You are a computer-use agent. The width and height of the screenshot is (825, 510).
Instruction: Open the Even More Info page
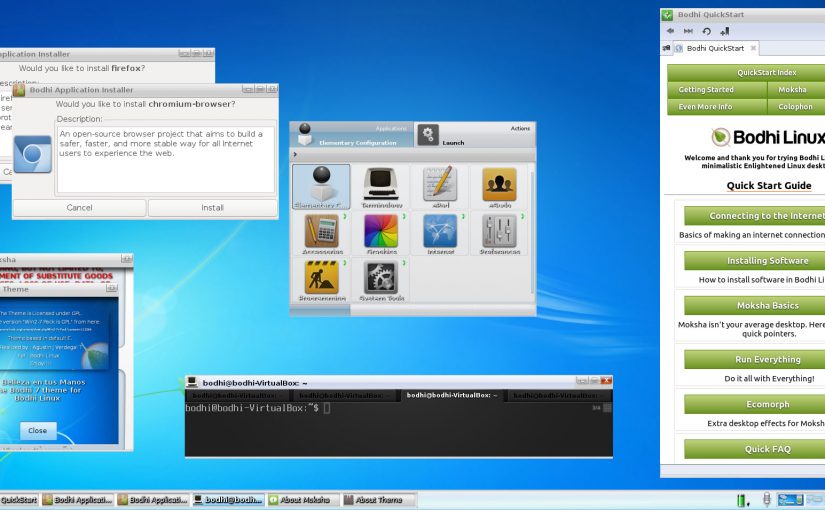point(717,106)
